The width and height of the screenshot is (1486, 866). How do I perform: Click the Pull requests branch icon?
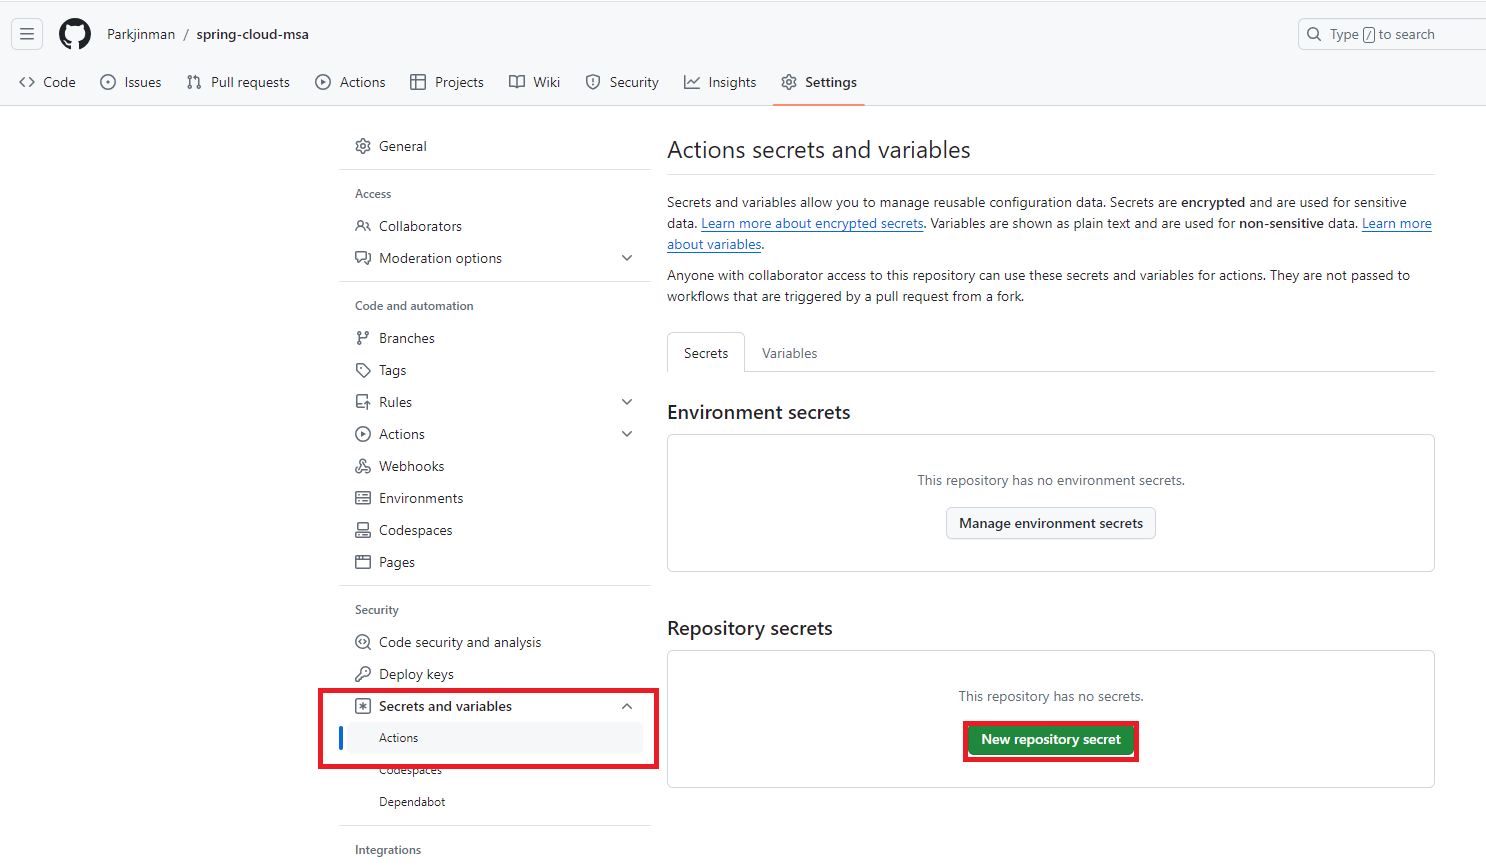(x=194, y=82)
